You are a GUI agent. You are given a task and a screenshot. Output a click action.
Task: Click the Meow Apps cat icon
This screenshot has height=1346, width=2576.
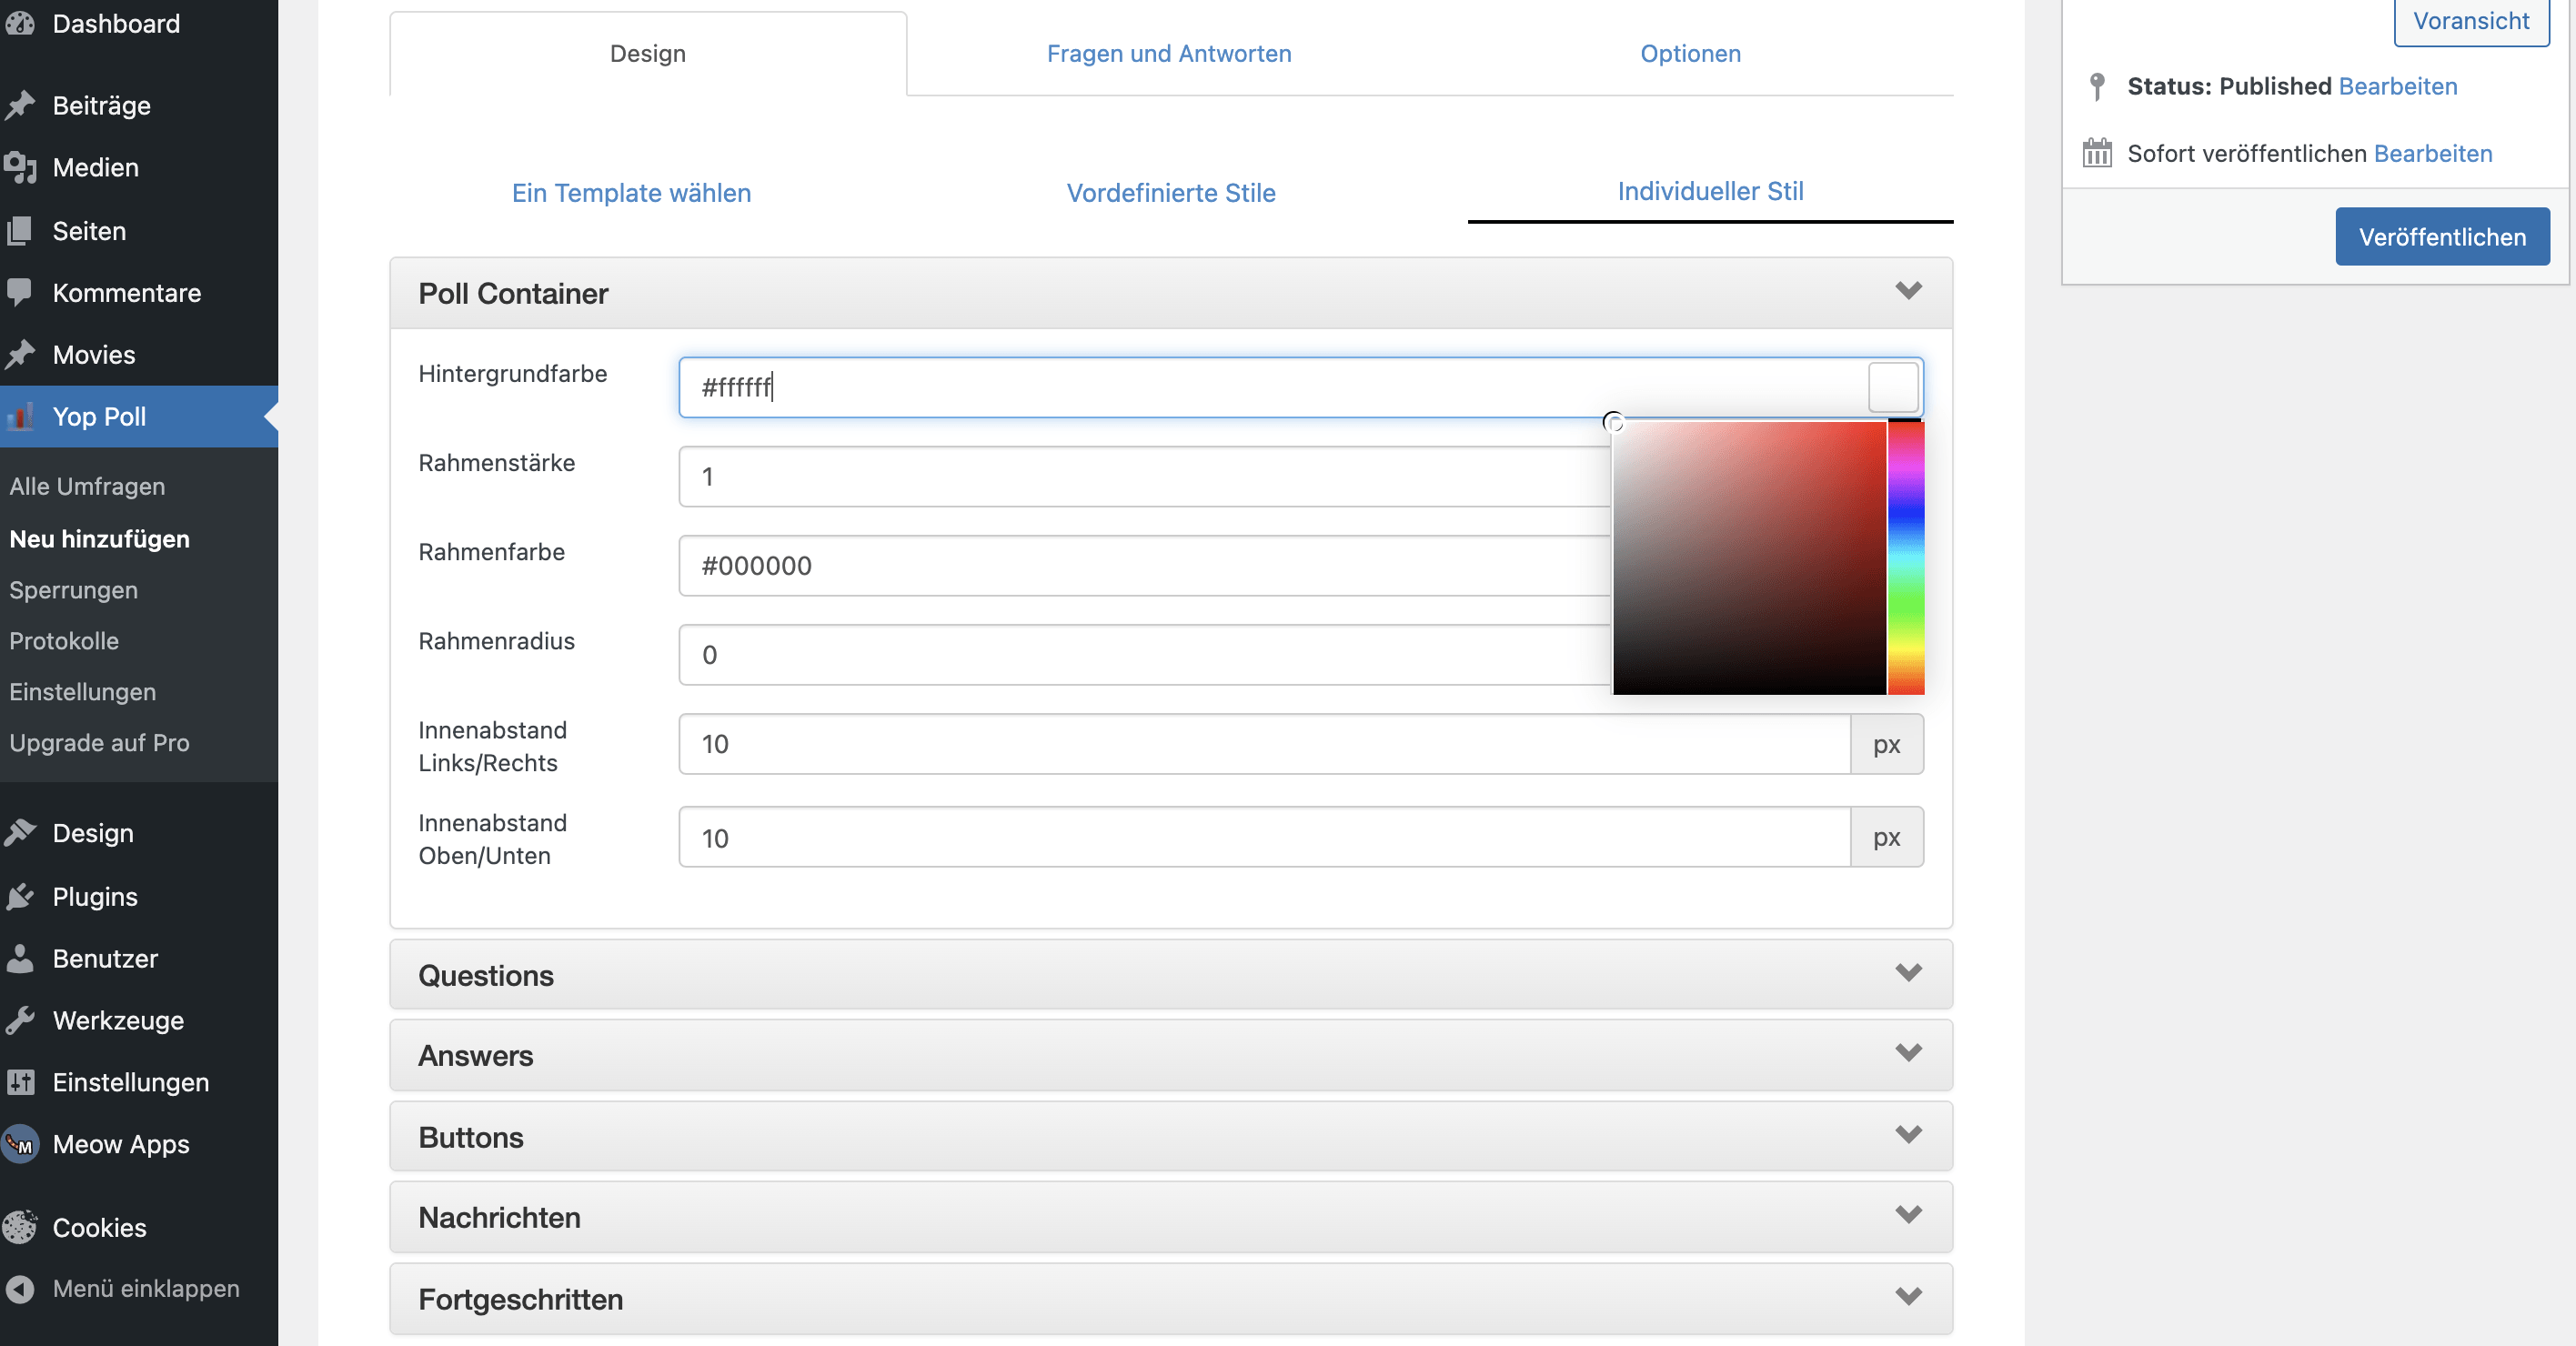20,1144
